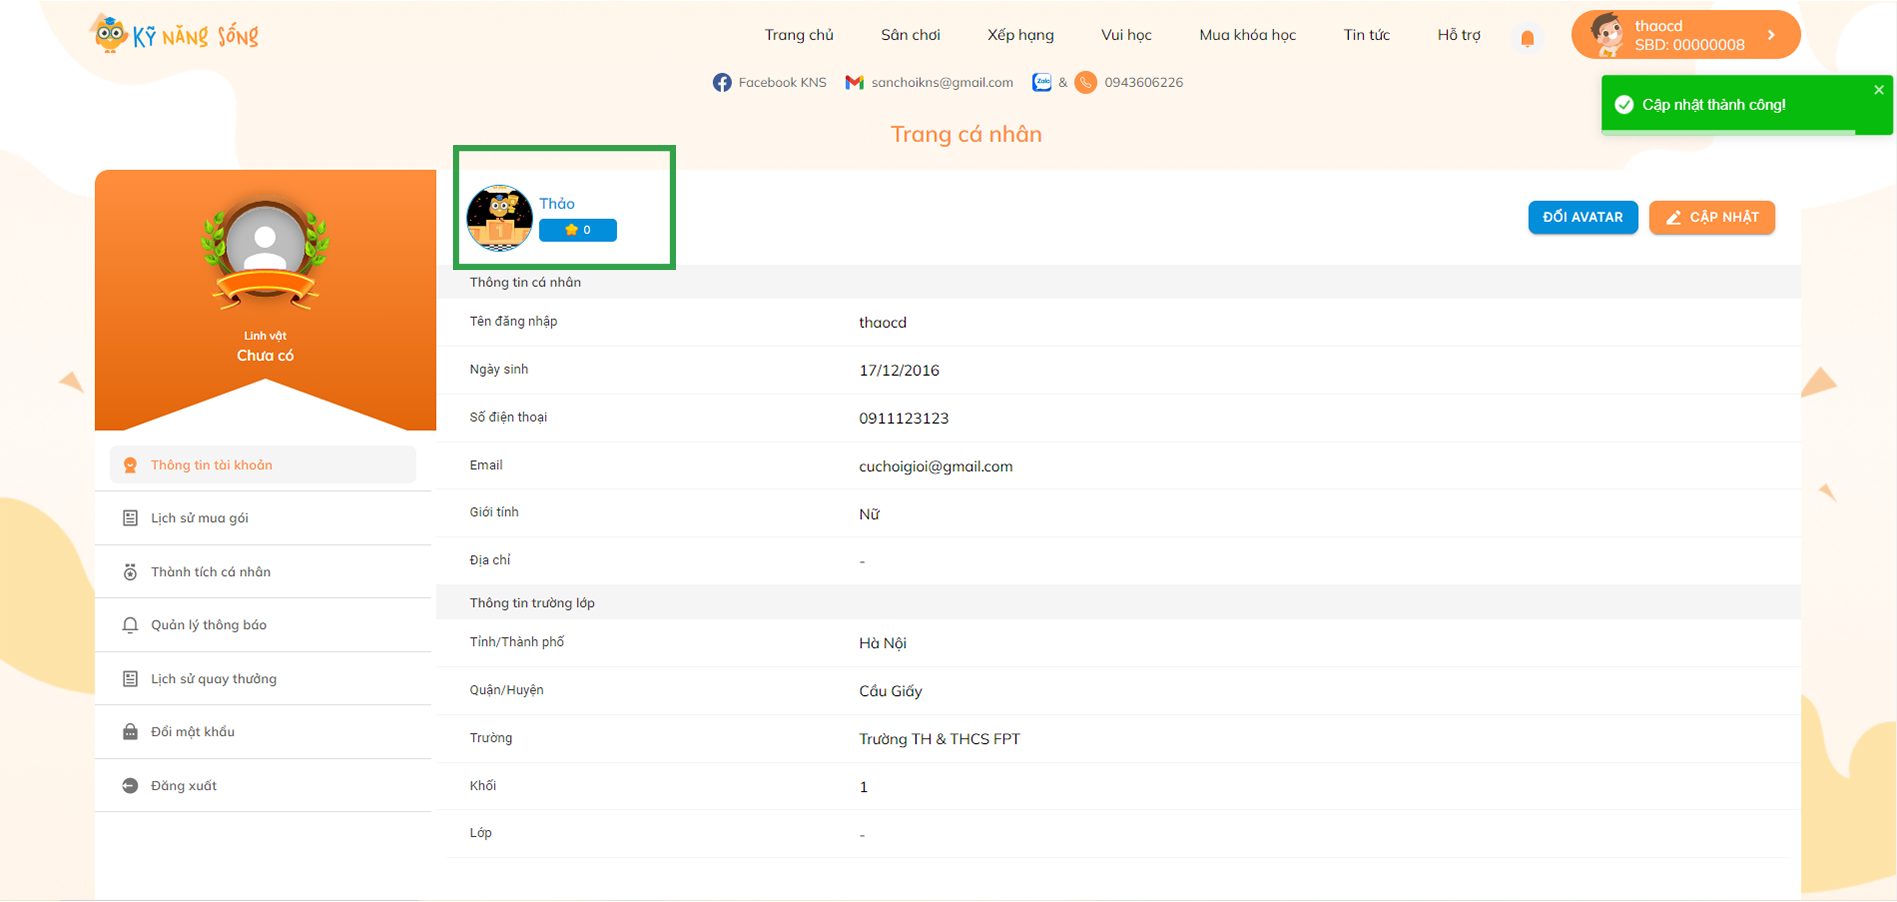Click the Thảo profile avatar picture
The width and height of the screenshot is (1897, 902).
click(500, 217)
